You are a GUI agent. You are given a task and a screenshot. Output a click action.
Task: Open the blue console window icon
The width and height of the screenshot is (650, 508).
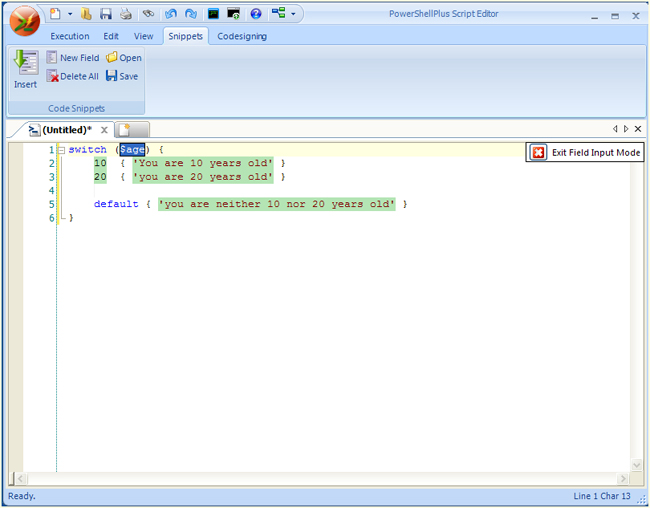[213, 14]
